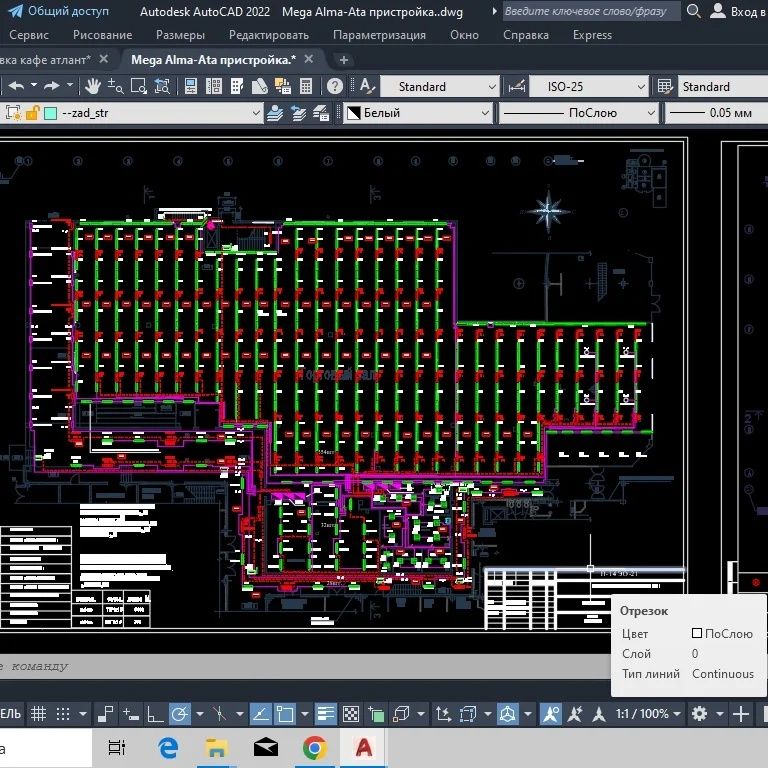Toggle Annotation Visibility in status bar
The image size is (768, 768).
pos(551,714)
